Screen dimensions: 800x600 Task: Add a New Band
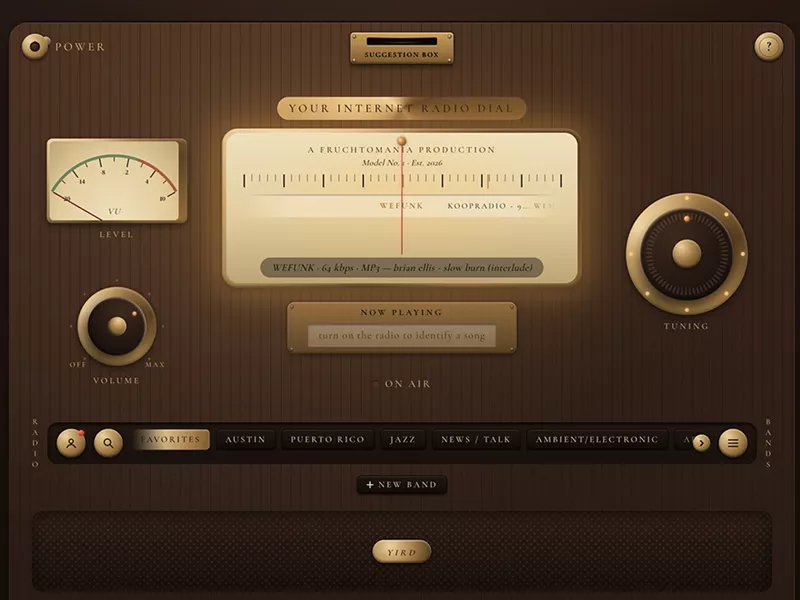[x=402, y=485]
